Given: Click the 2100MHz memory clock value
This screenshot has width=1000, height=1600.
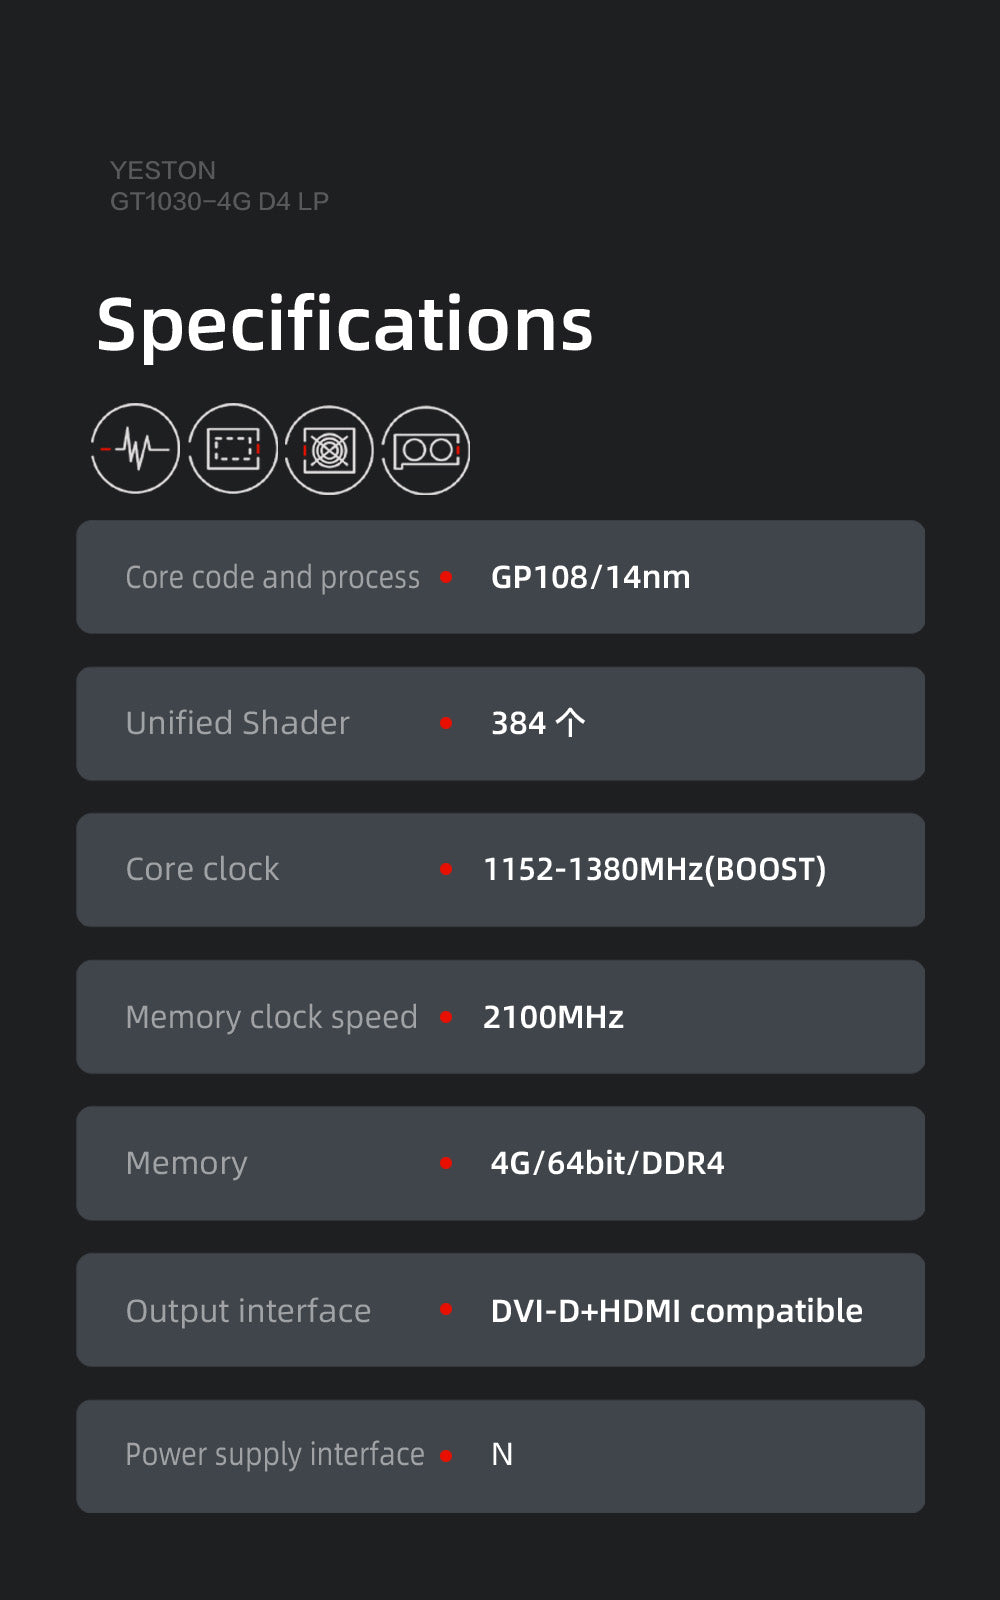Looking at the screenshot, I should [x=553, y=1017].
